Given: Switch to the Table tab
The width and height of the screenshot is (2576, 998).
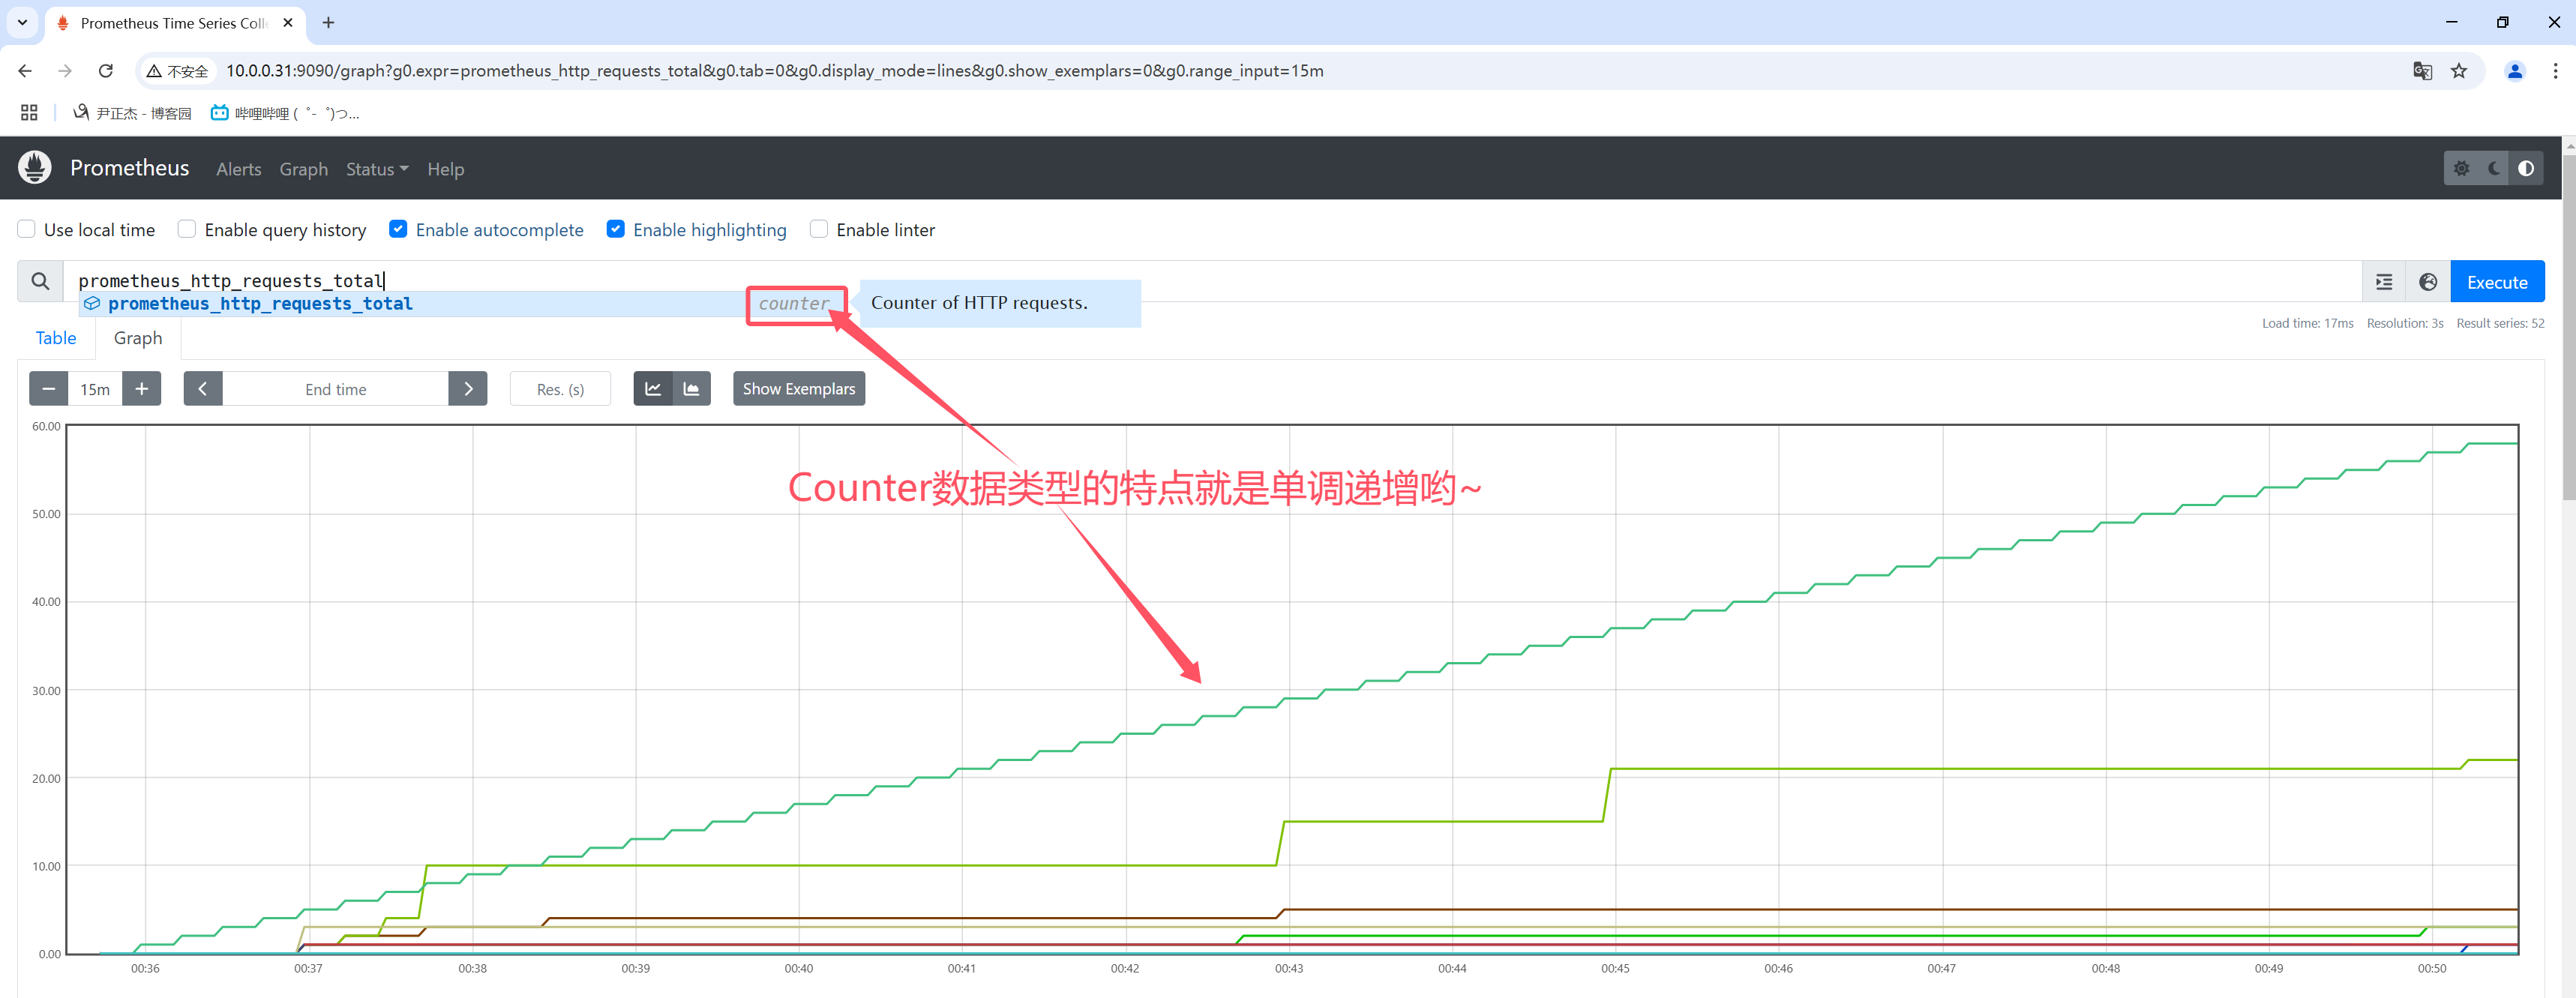Looking at the screenshot, I should [x=56, y=338].
